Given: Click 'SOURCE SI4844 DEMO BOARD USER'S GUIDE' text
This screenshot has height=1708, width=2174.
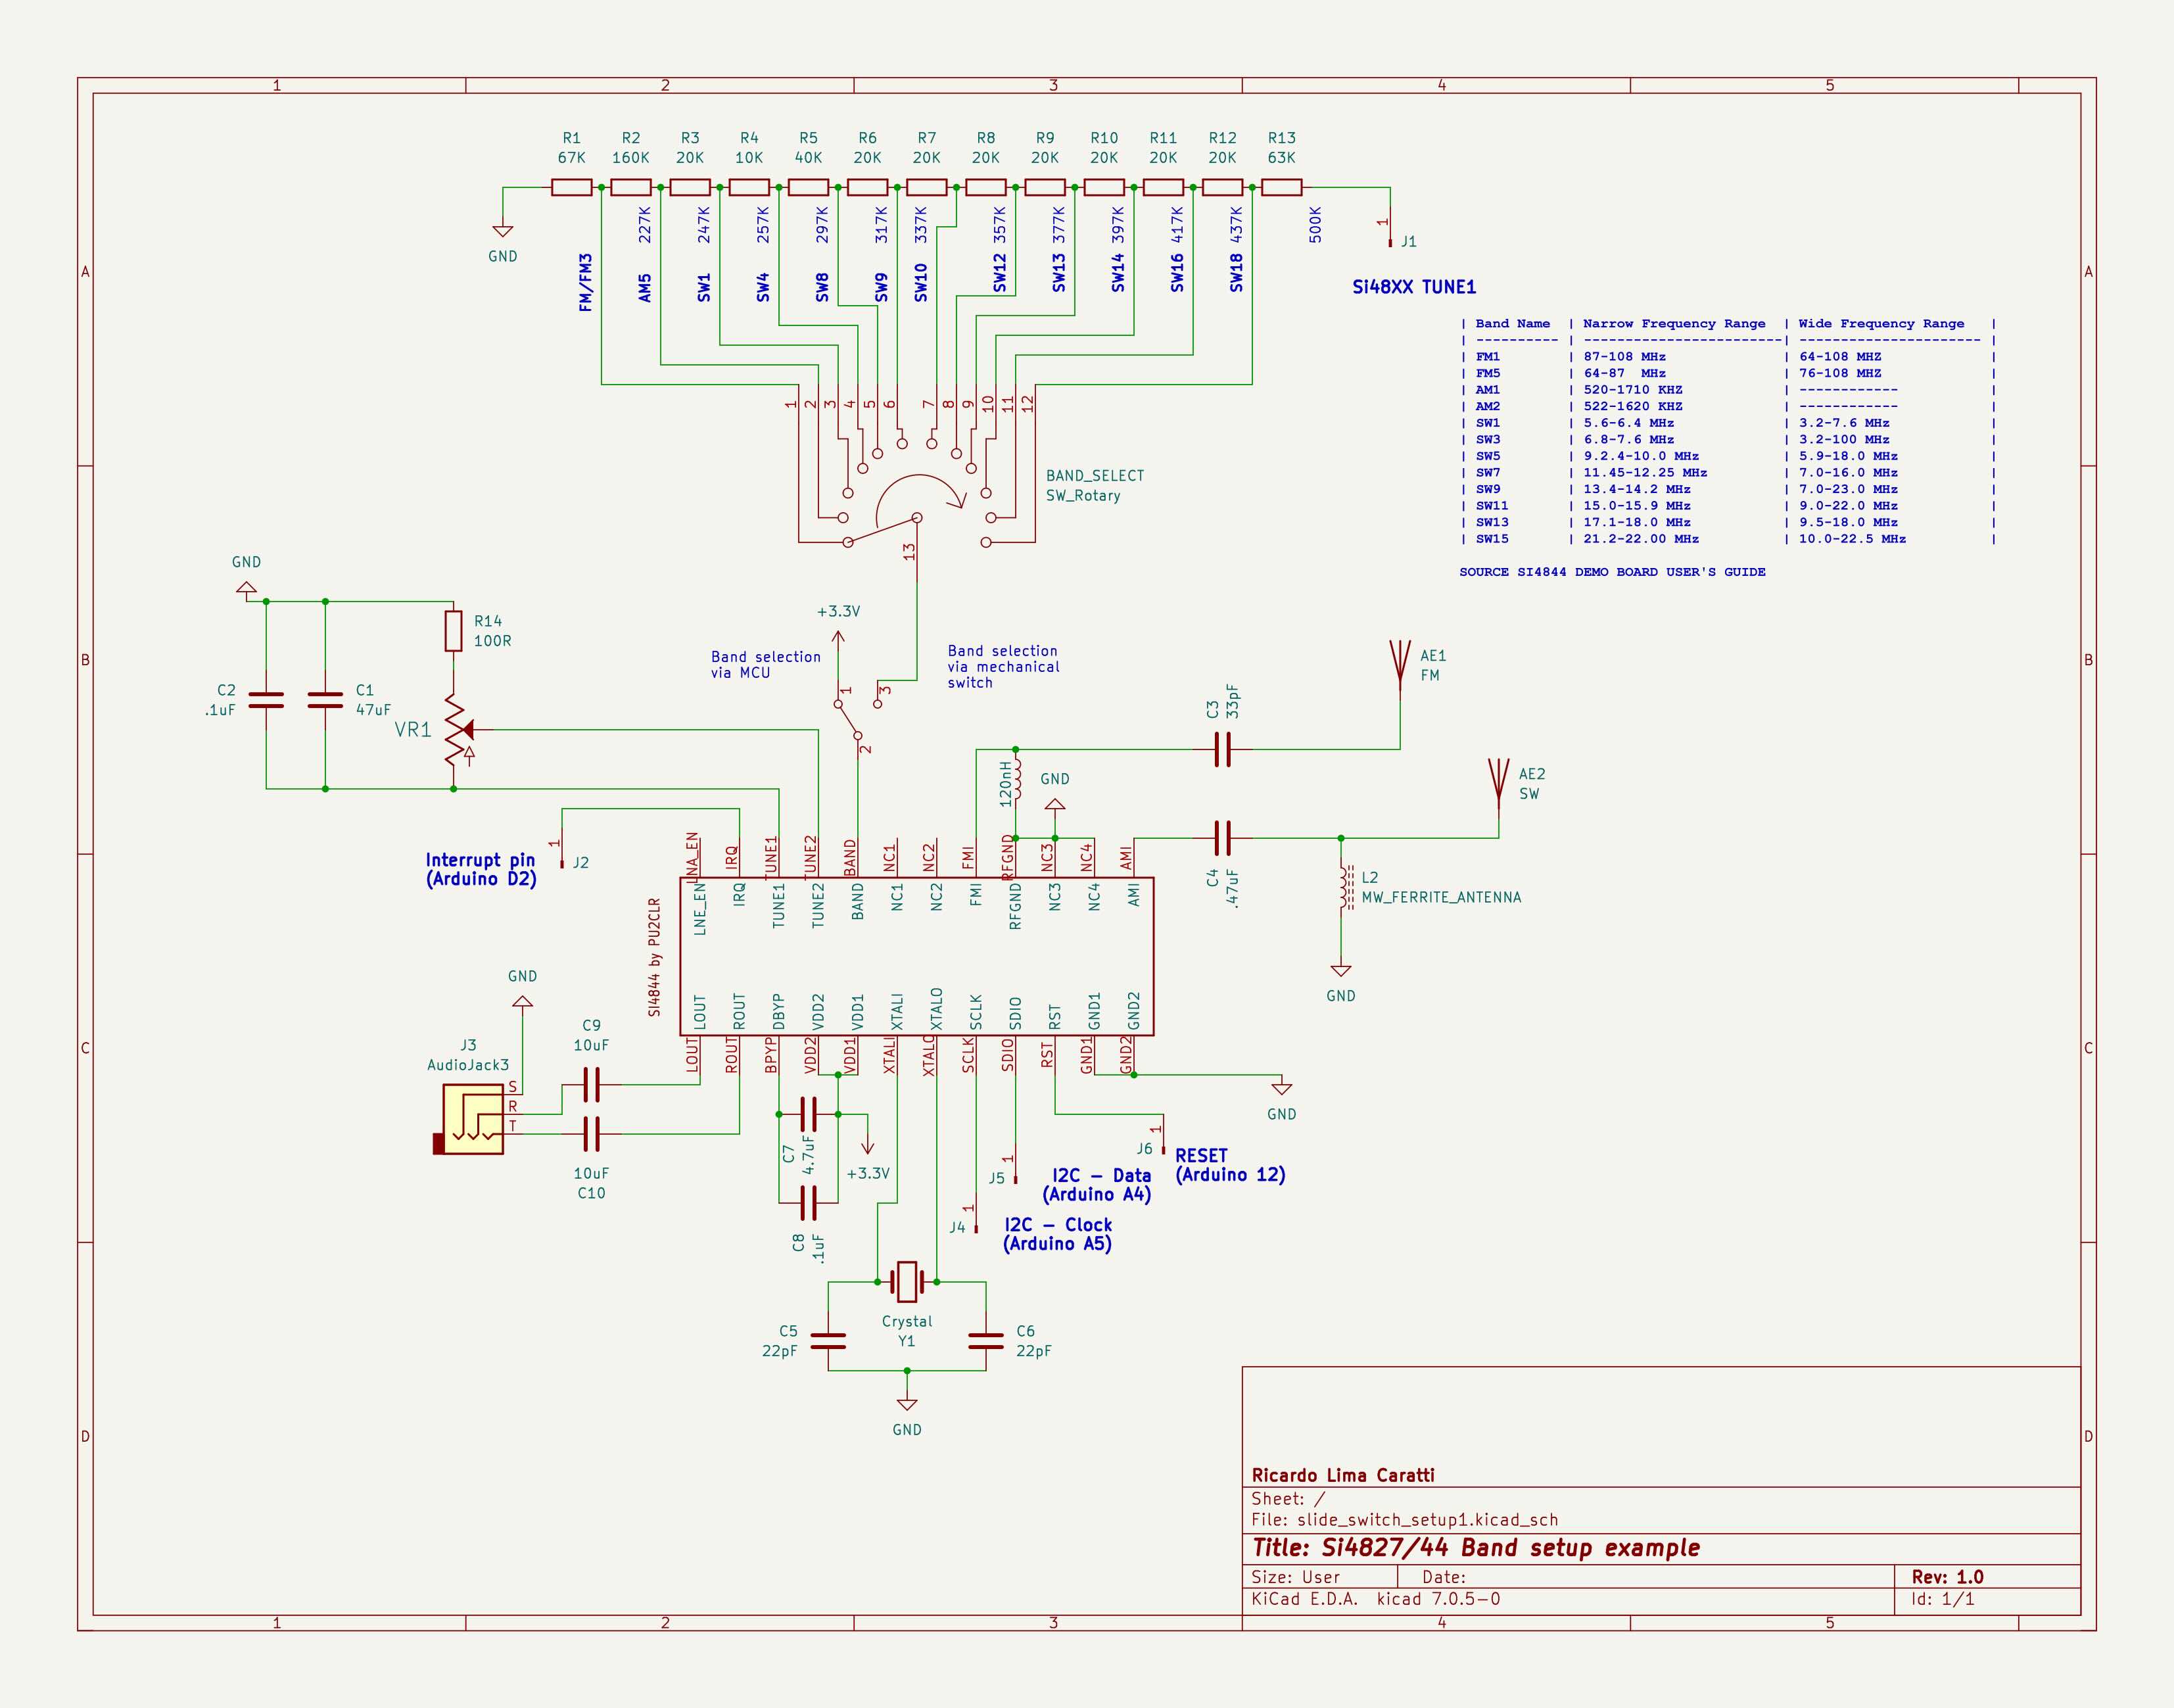Looking at the screenshot, I should point(1612,572).
